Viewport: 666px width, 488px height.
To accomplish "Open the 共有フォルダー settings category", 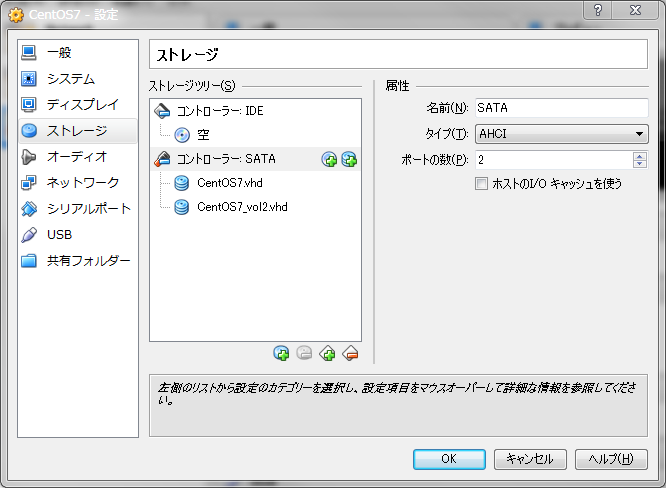I will 78,260.
